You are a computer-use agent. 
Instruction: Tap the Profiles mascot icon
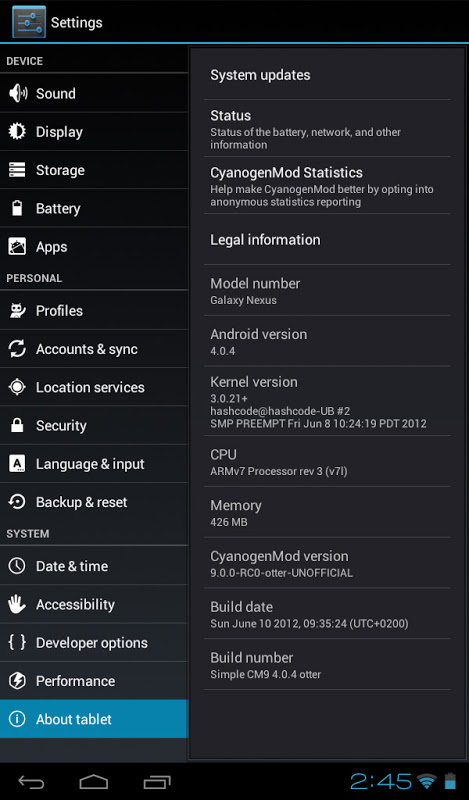click(x=17, y=310)
